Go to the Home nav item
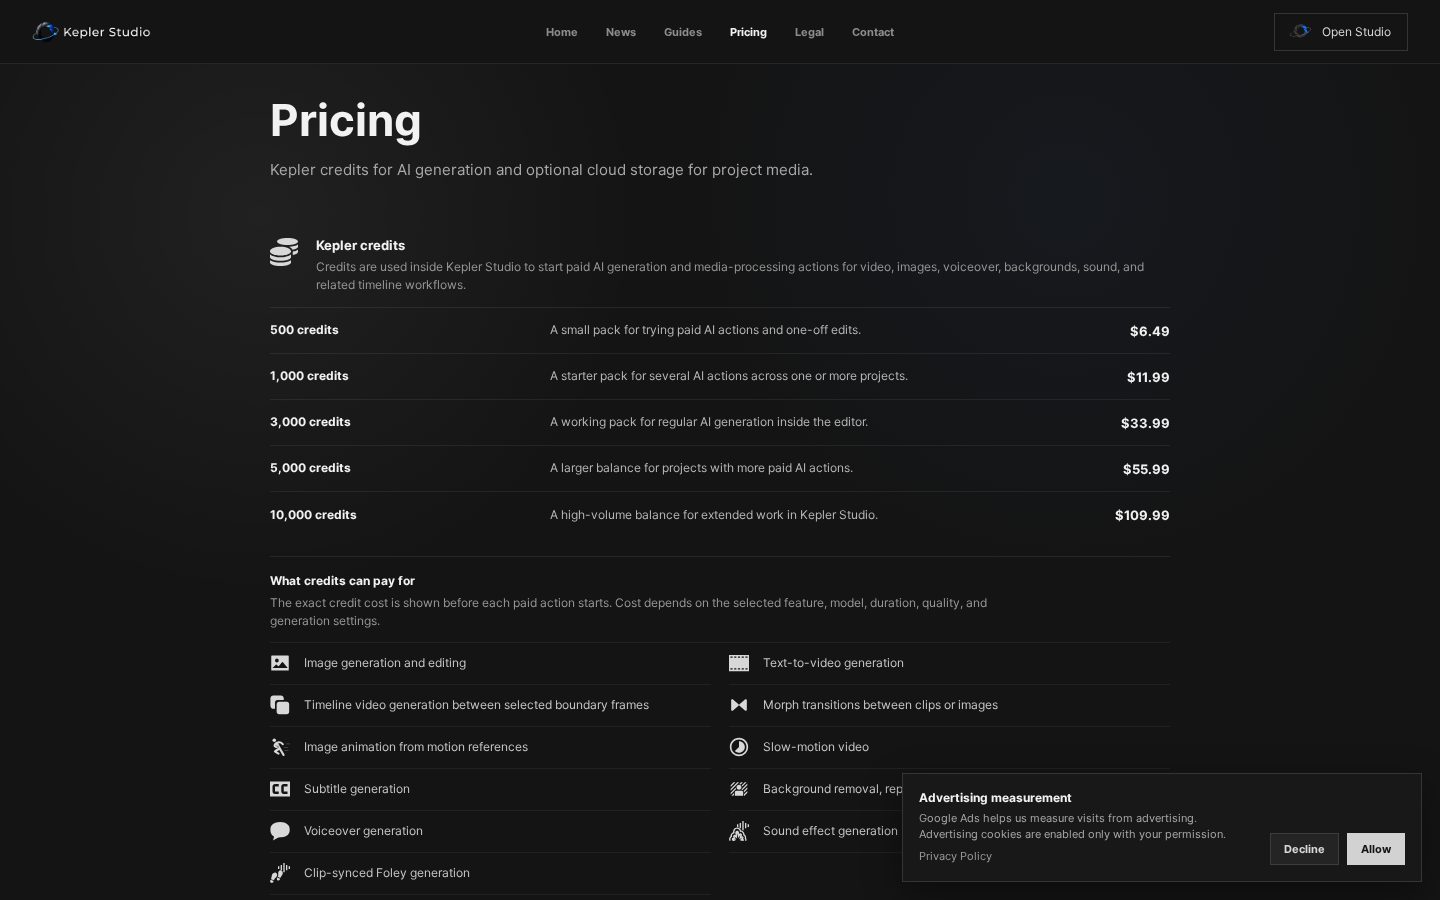1440x900 pixels. pos(562,32)
